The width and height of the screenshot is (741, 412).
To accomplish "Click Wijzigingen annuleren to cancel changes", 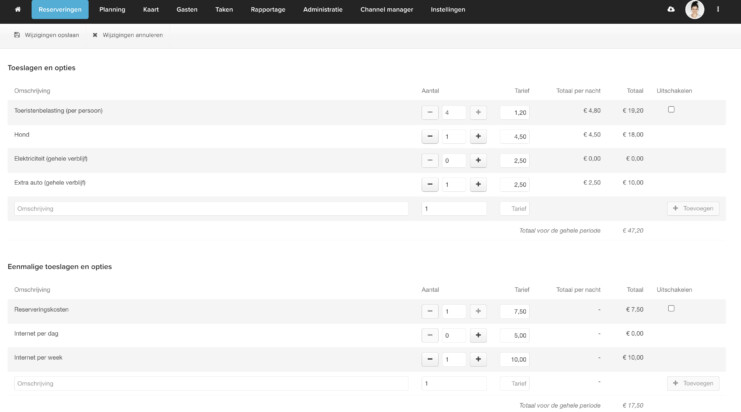I will click(127, 35).
